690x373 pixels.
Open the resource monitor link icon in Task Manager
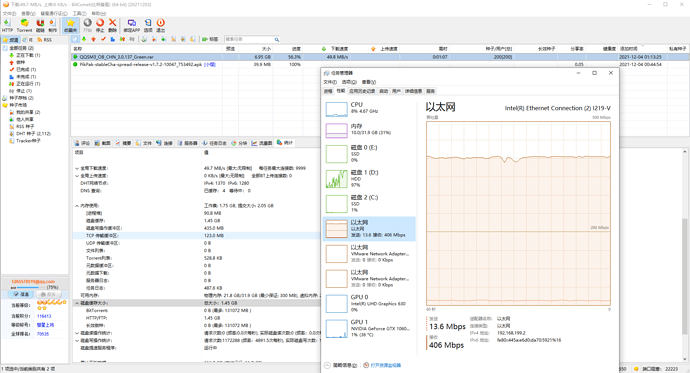pos(366,365)
